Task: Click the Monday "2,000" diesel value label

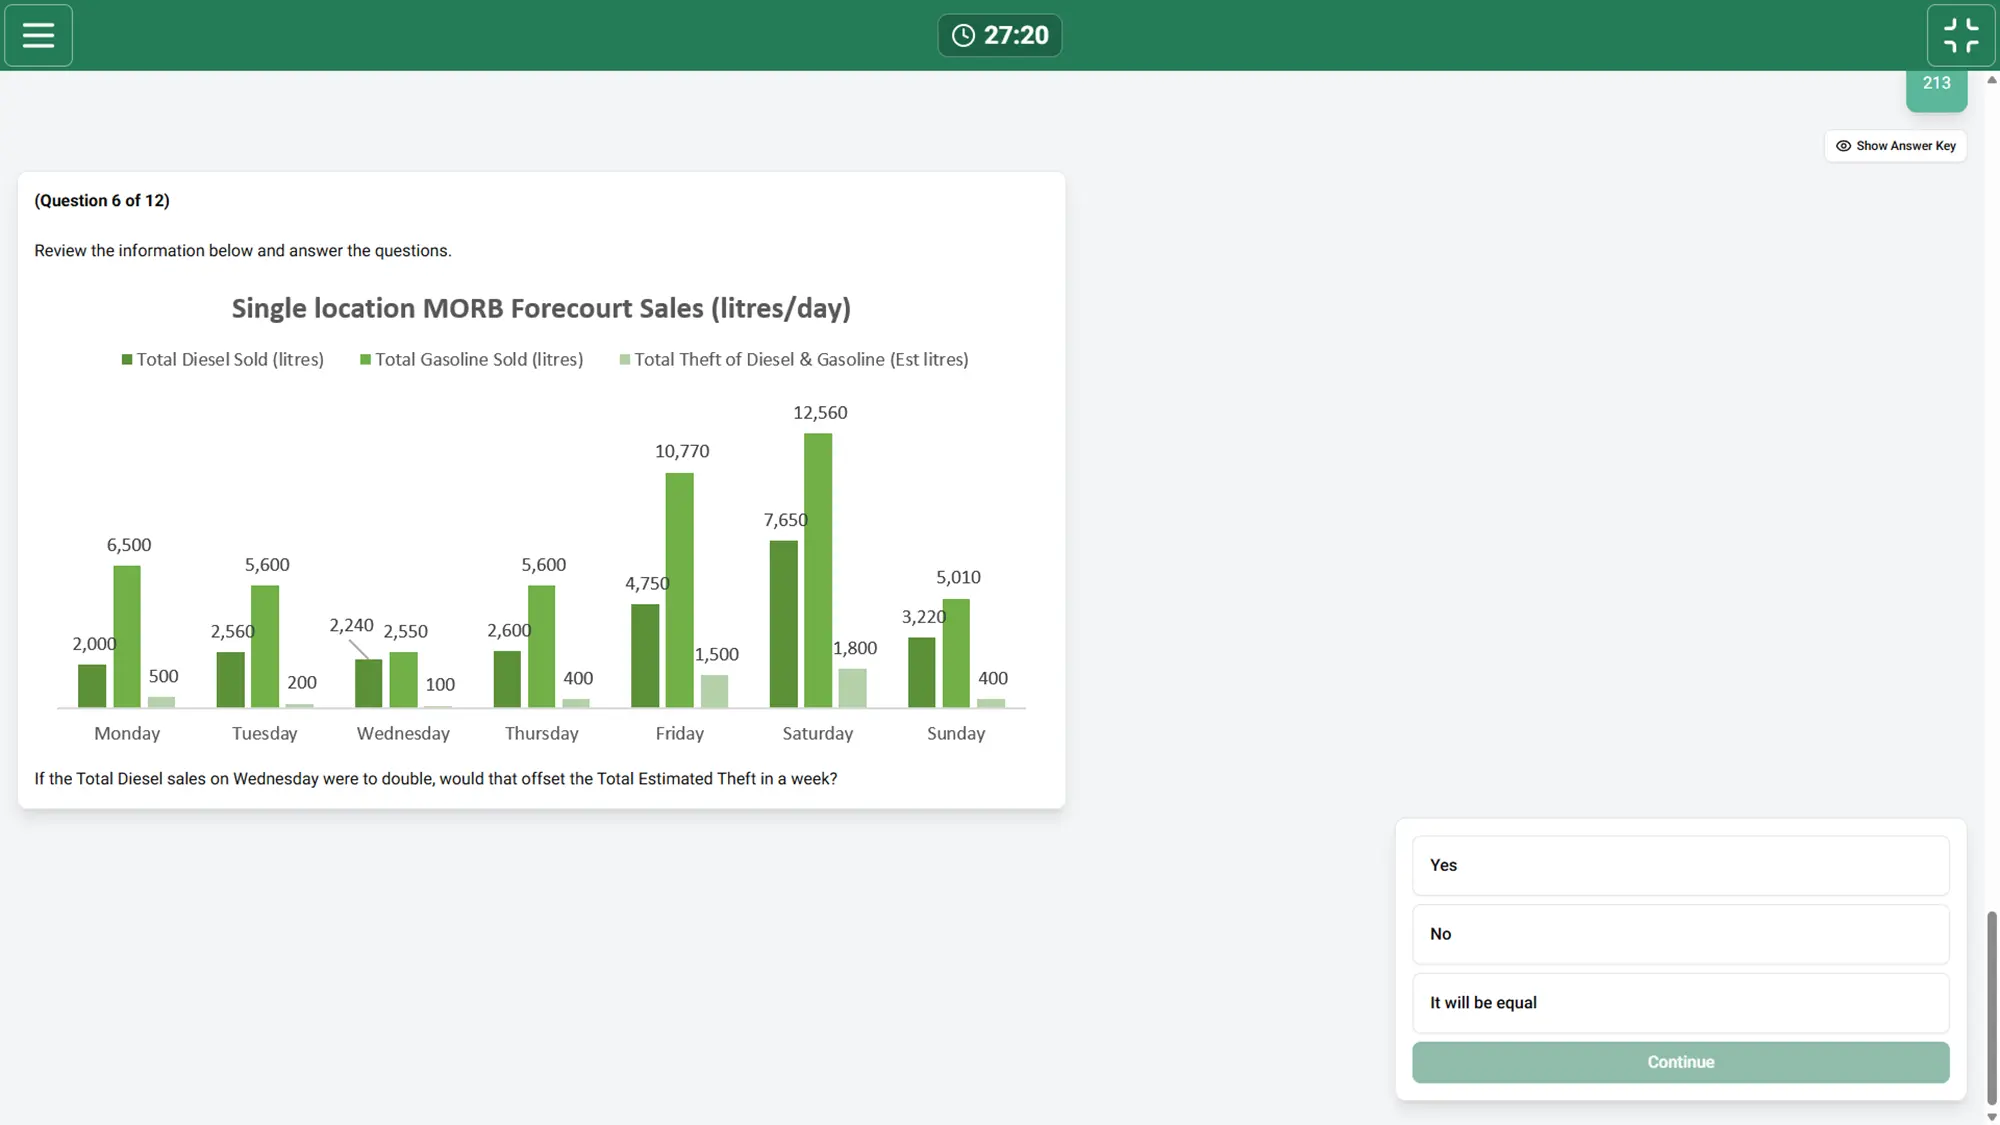Action: (94, 644)
